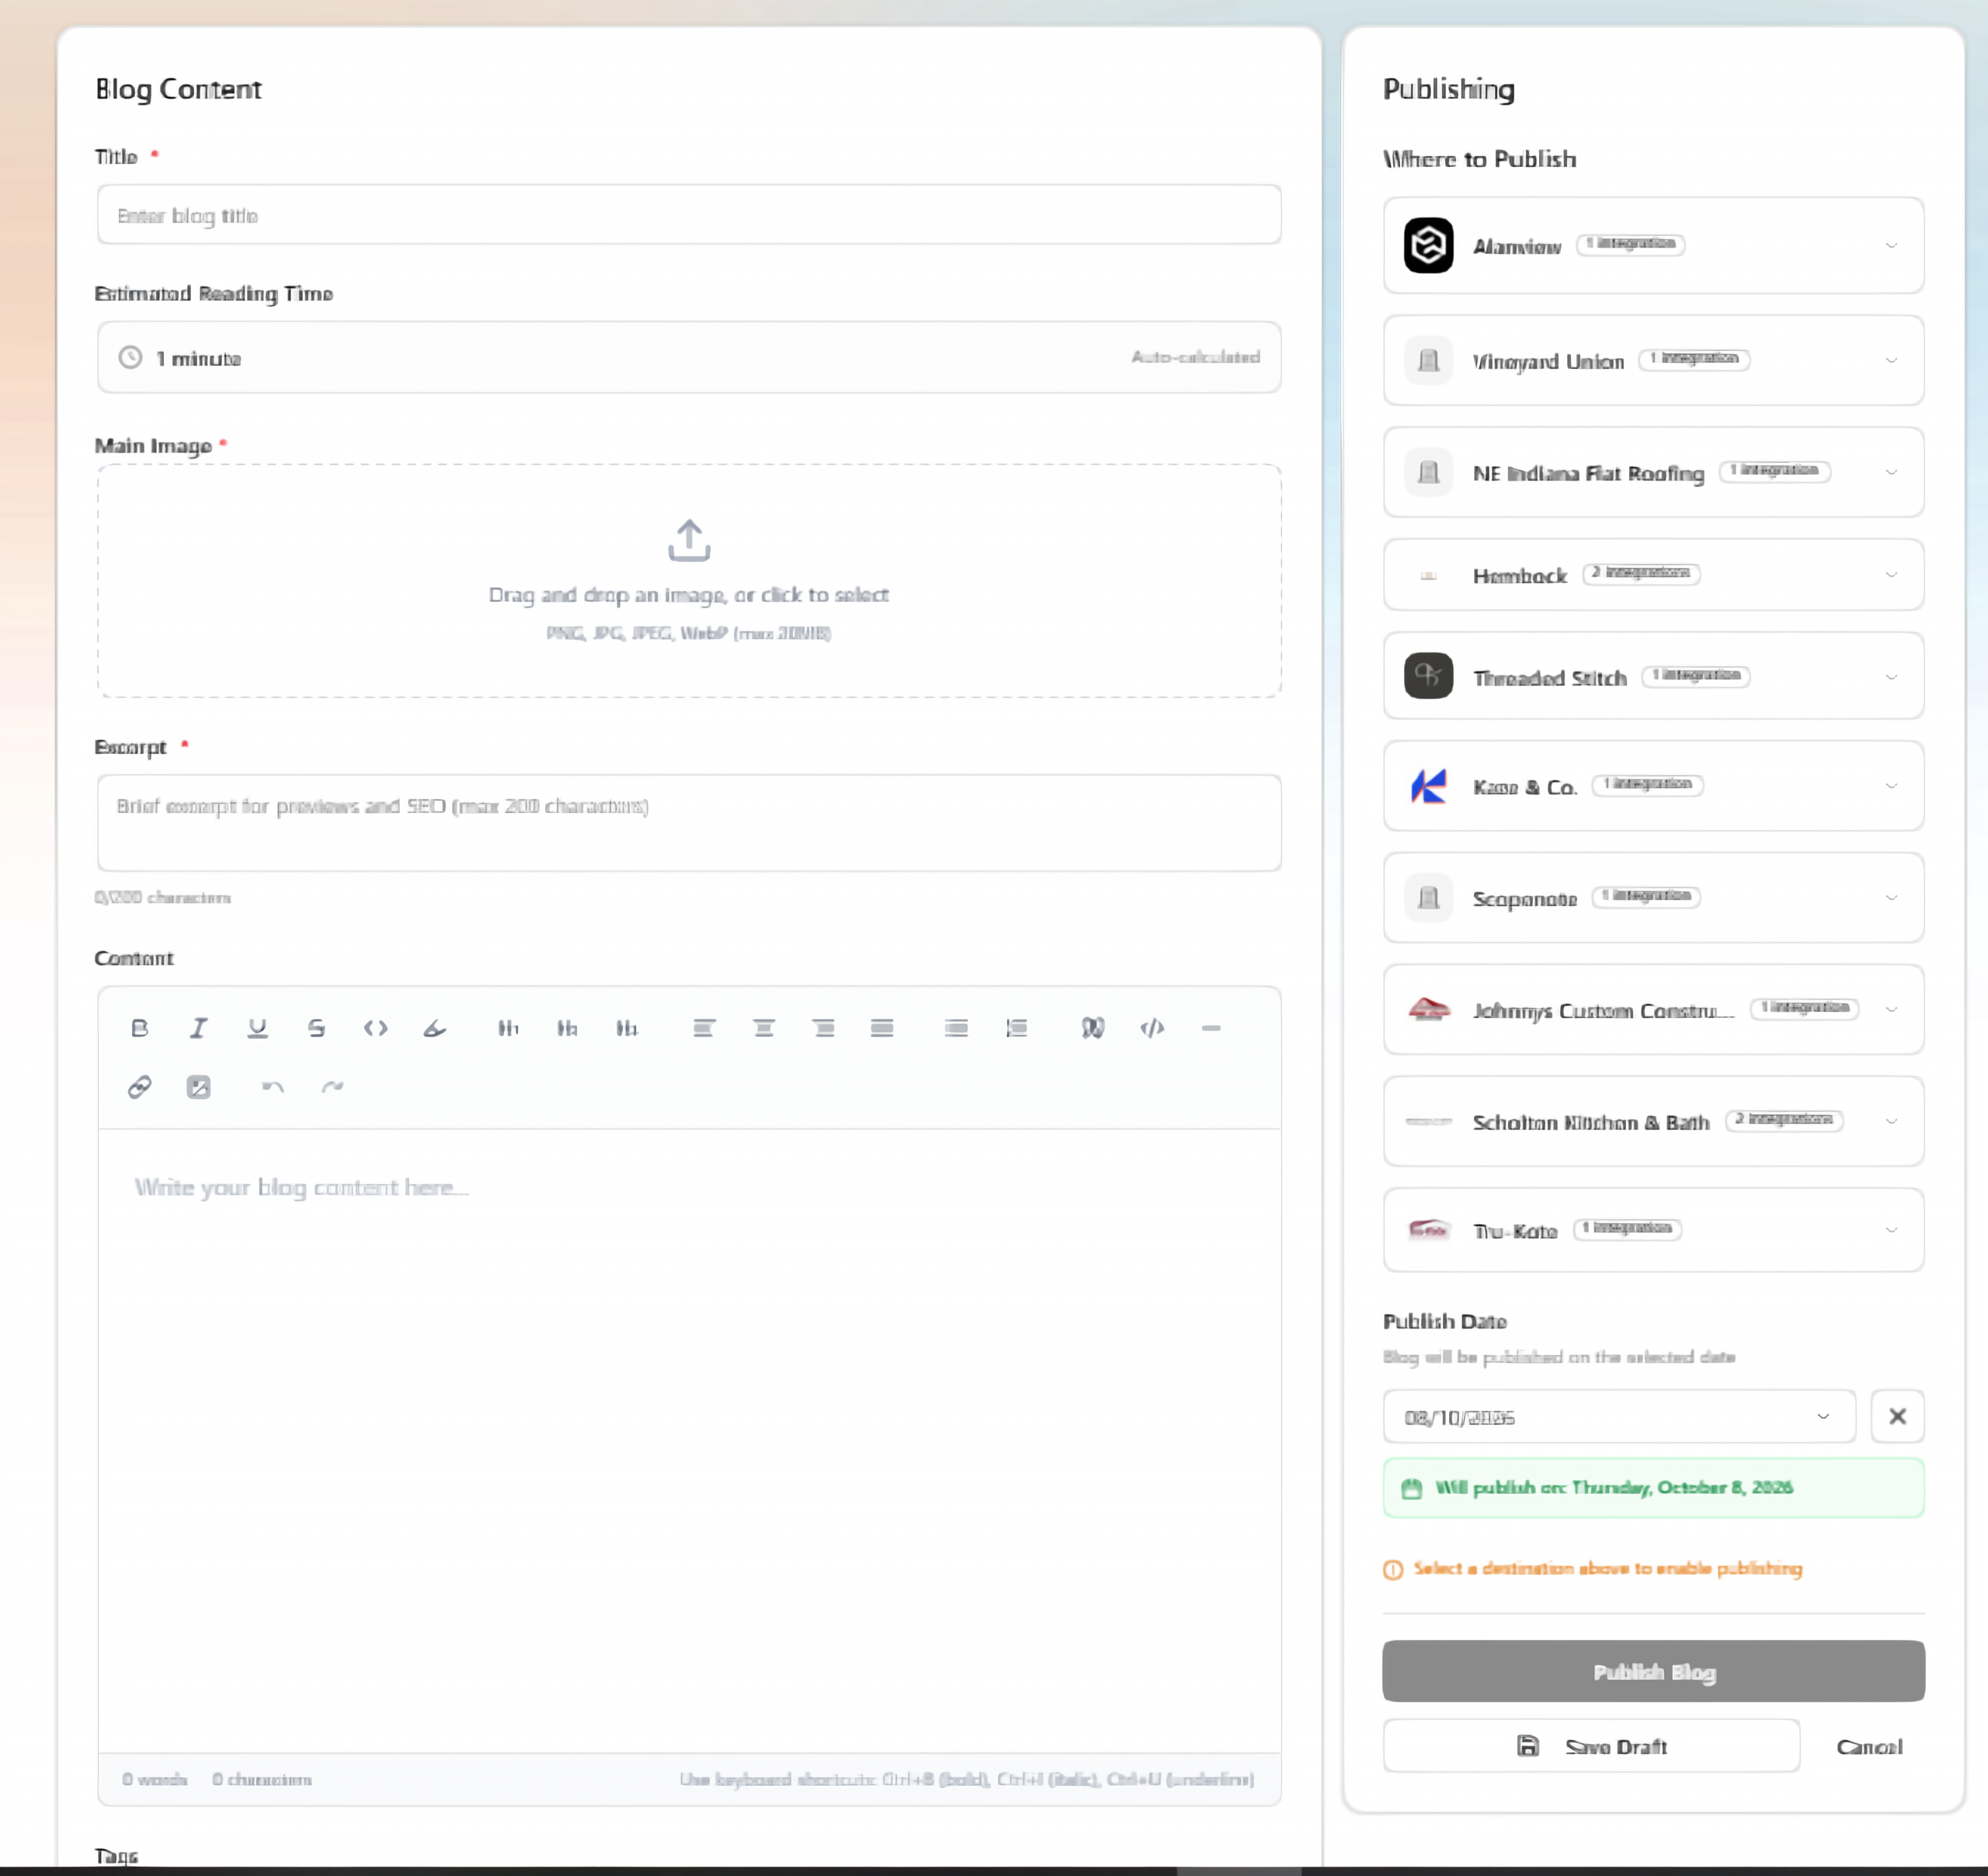Save the blog as a draft

tap(1591, 1746)
